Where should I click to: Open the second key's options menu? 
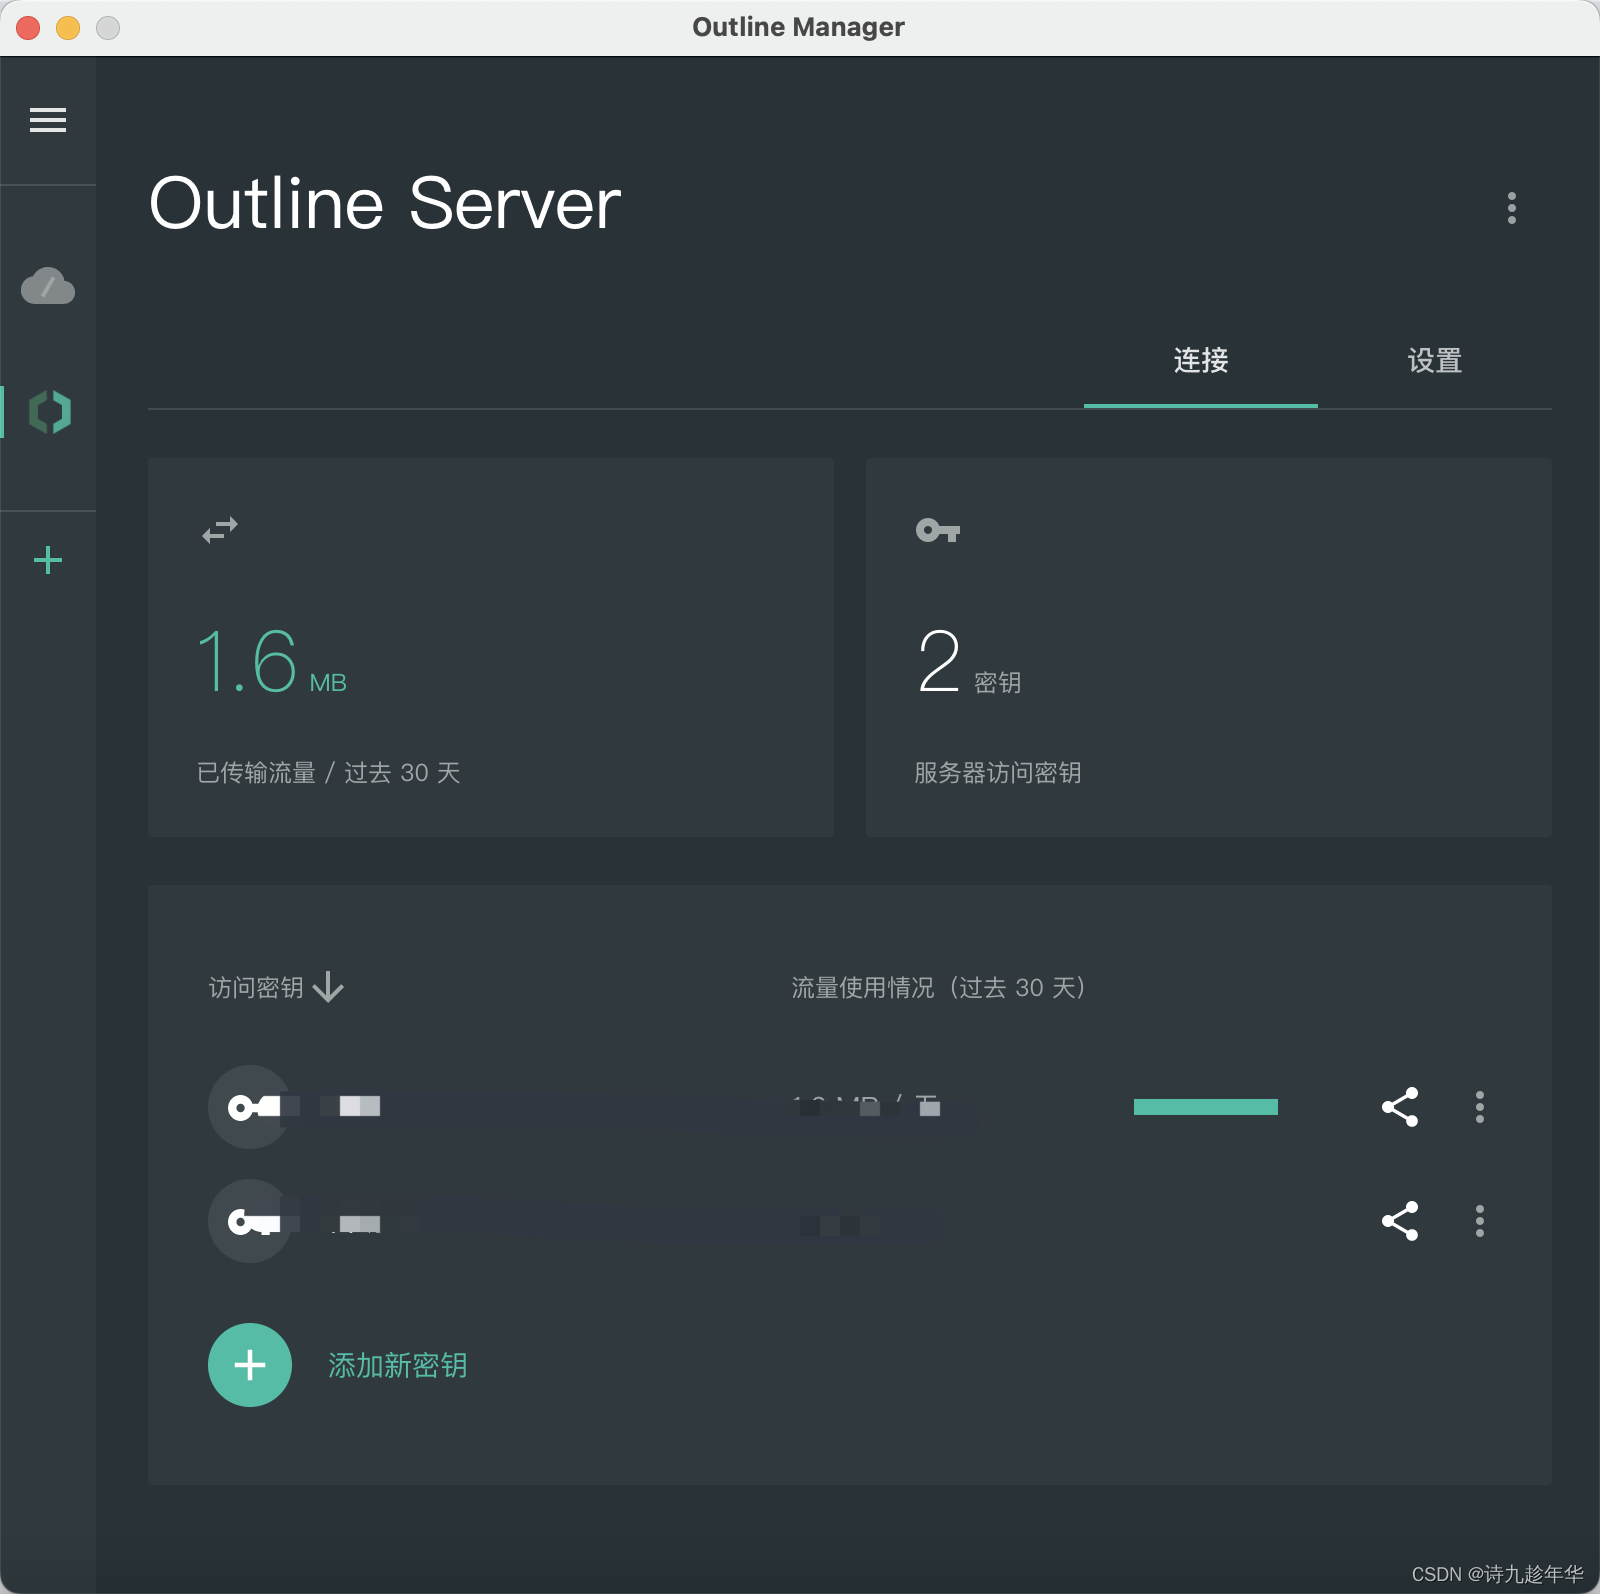(1479, 1220)
